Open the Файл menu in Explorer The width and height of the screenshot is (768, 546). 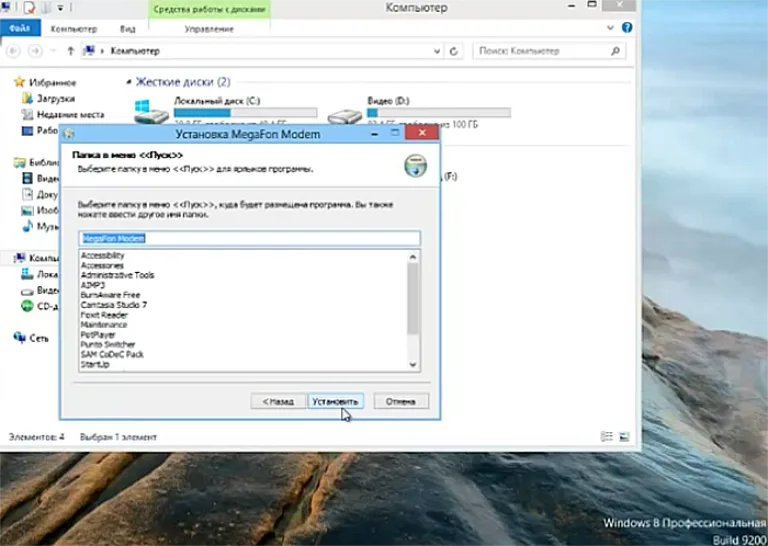coord(20,28)
